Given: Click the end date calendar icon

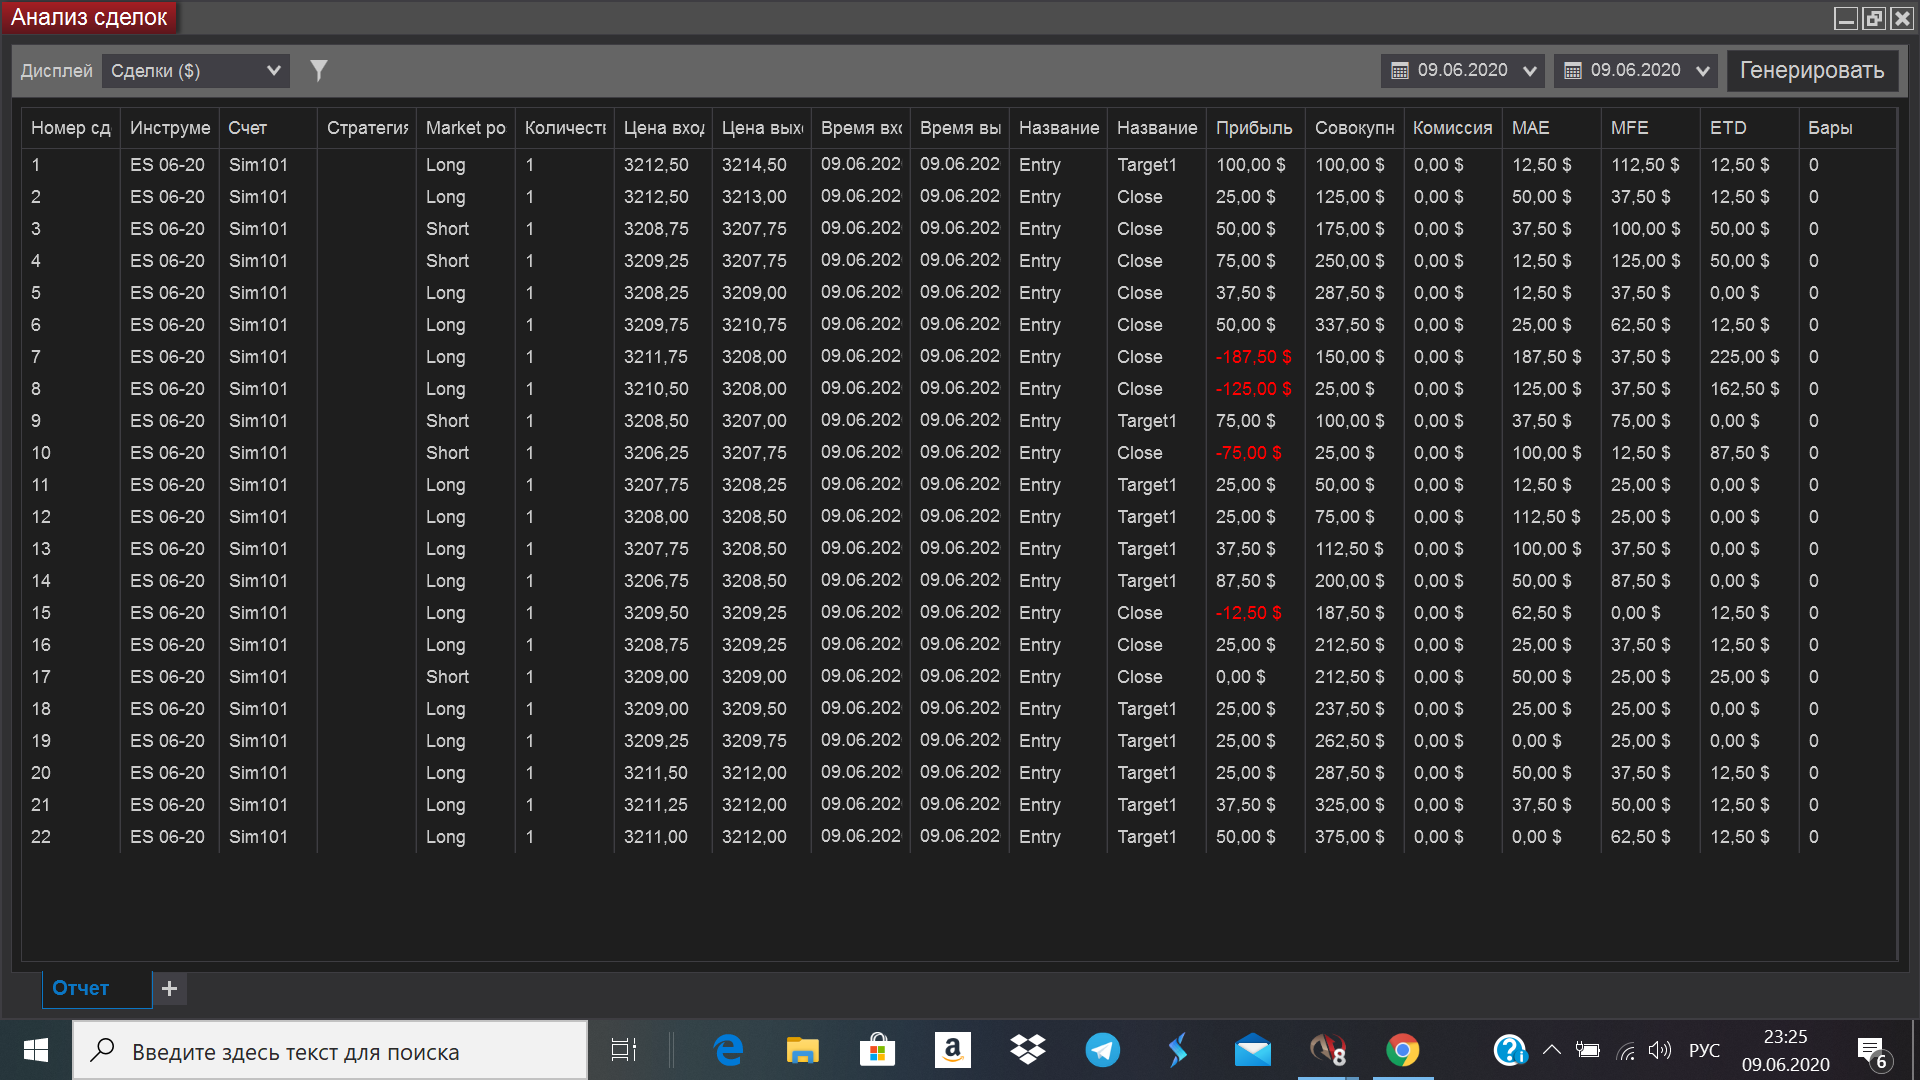Looking at the screenshot, I should click(x=1573, y=71).
